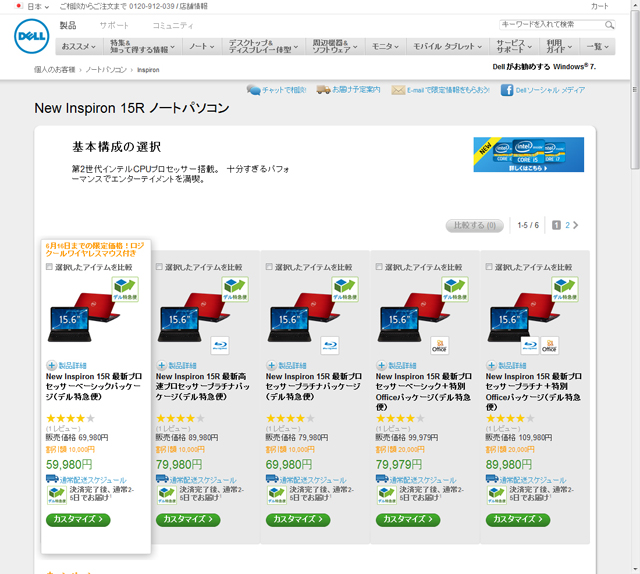Check compare box for the 69,980円 package

(x=269, y=267)
